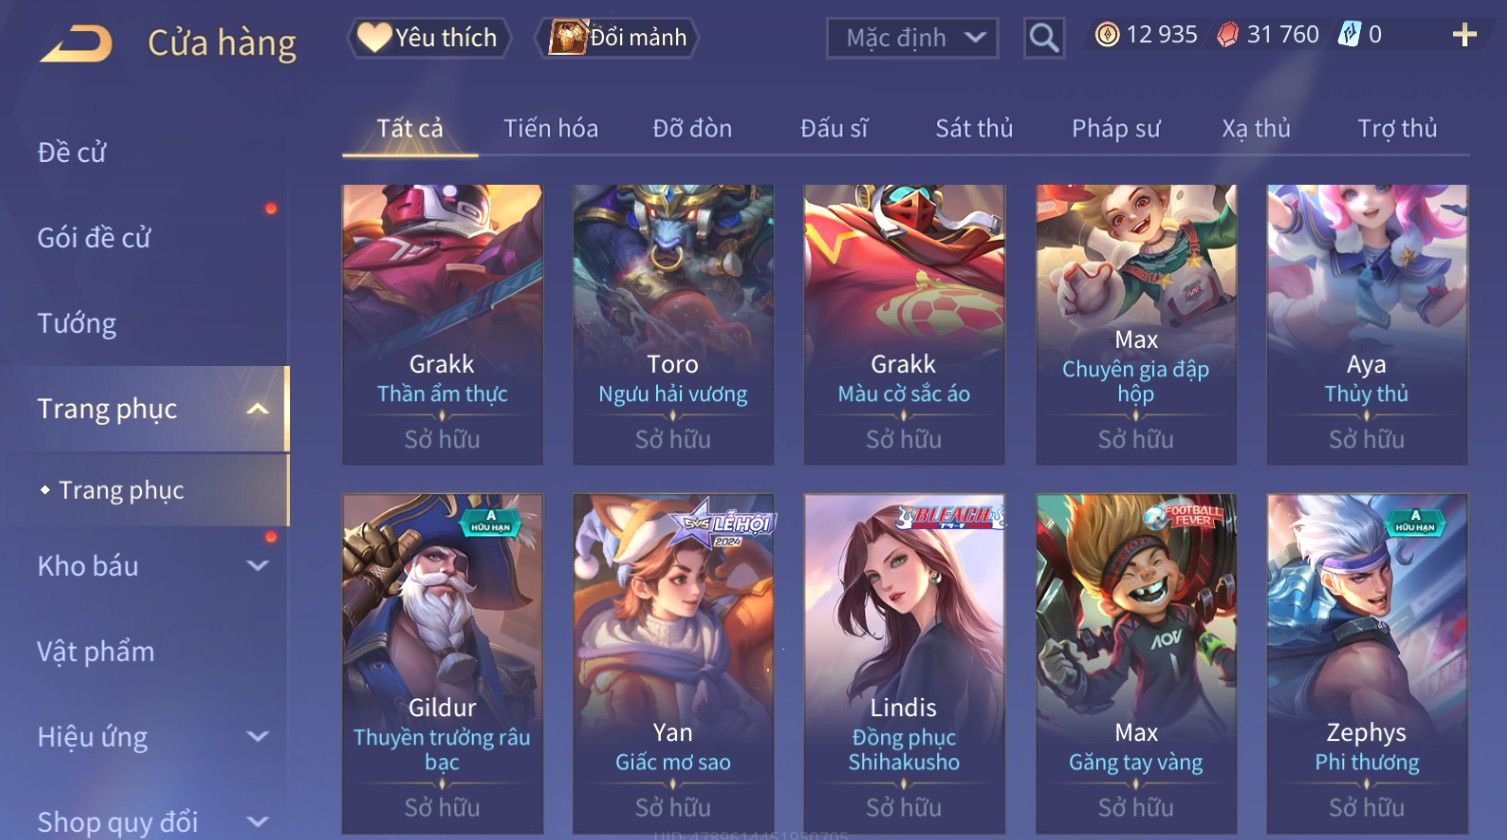
Task: Click the back arrow icon beside Cửa hàng
Action: pyautogui.click(x=76, y=44)
